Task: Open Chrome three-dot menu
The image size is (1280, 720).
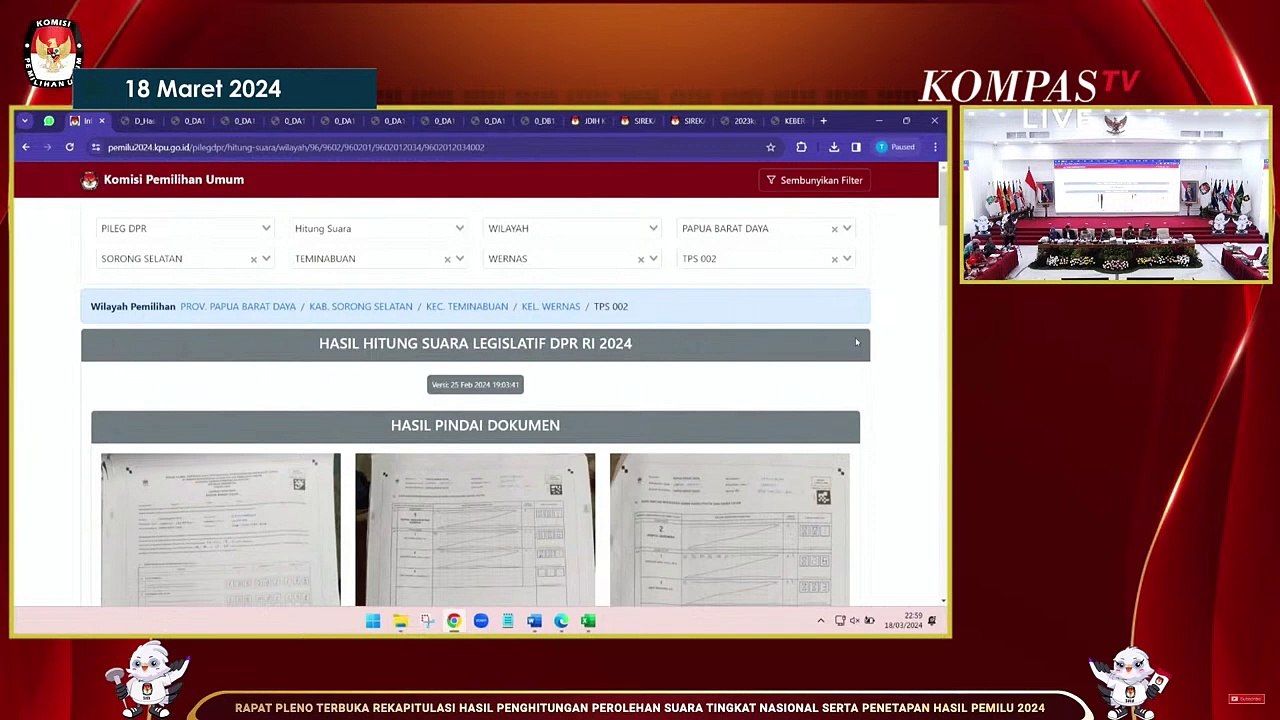Action: coord(935,147)
